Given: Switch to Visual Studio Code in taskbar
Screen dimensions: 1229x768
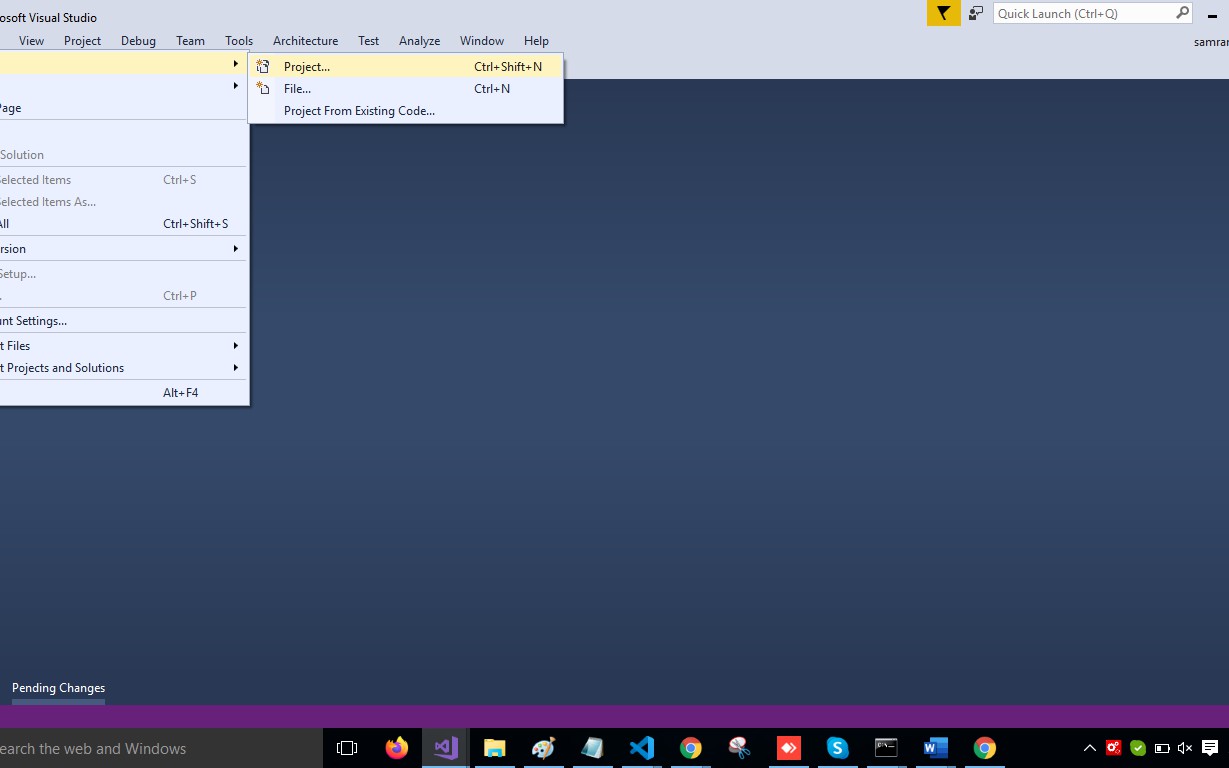Looking at the screenshot, I should [641, 748].
